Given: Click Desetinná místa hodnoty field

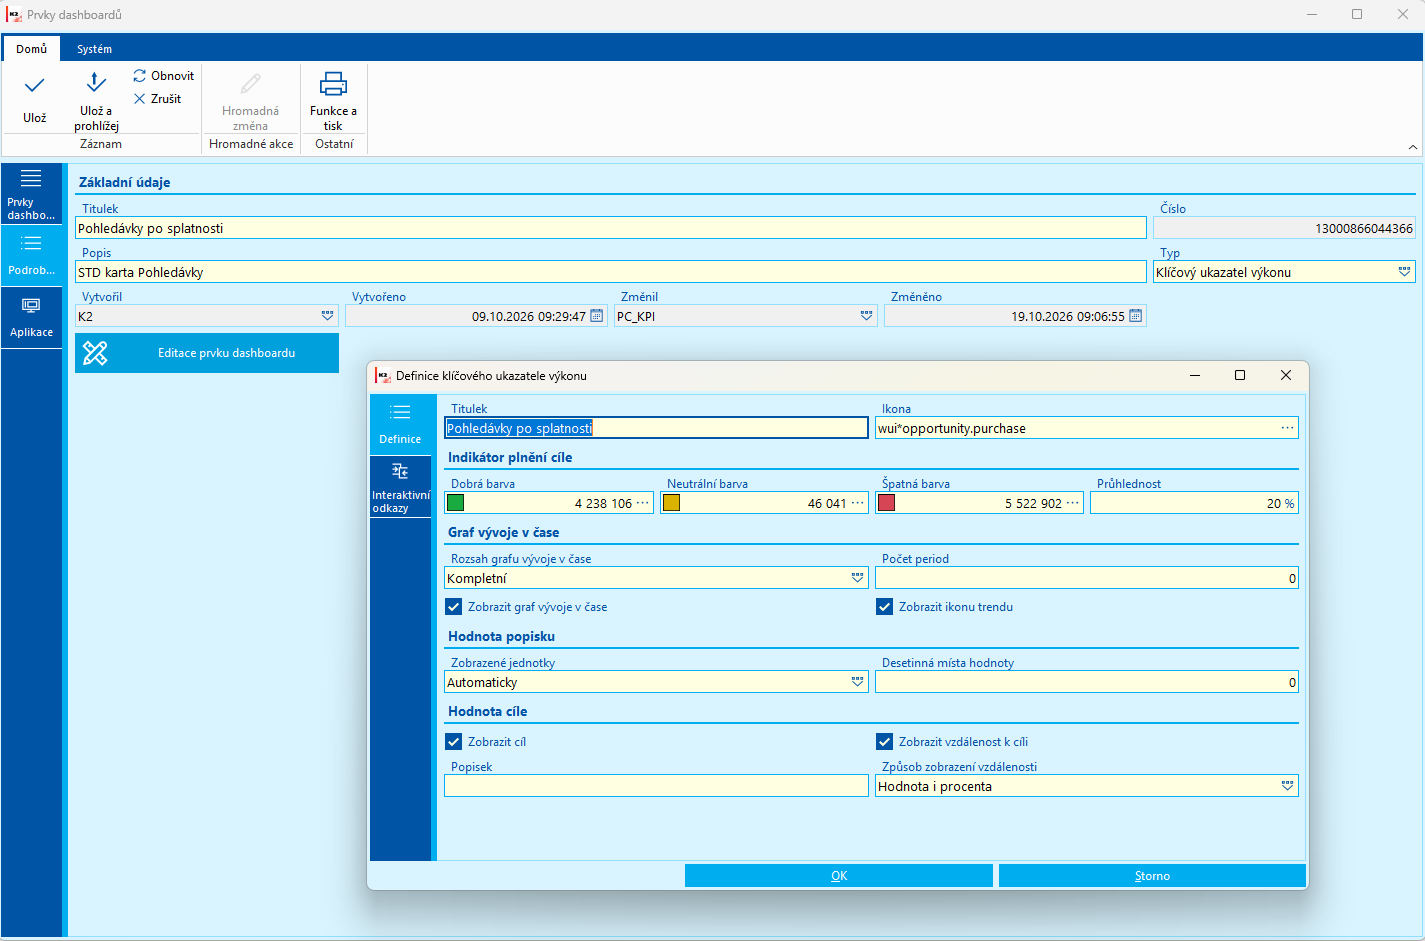Looking at the screenshot, I should [1086, 682].
